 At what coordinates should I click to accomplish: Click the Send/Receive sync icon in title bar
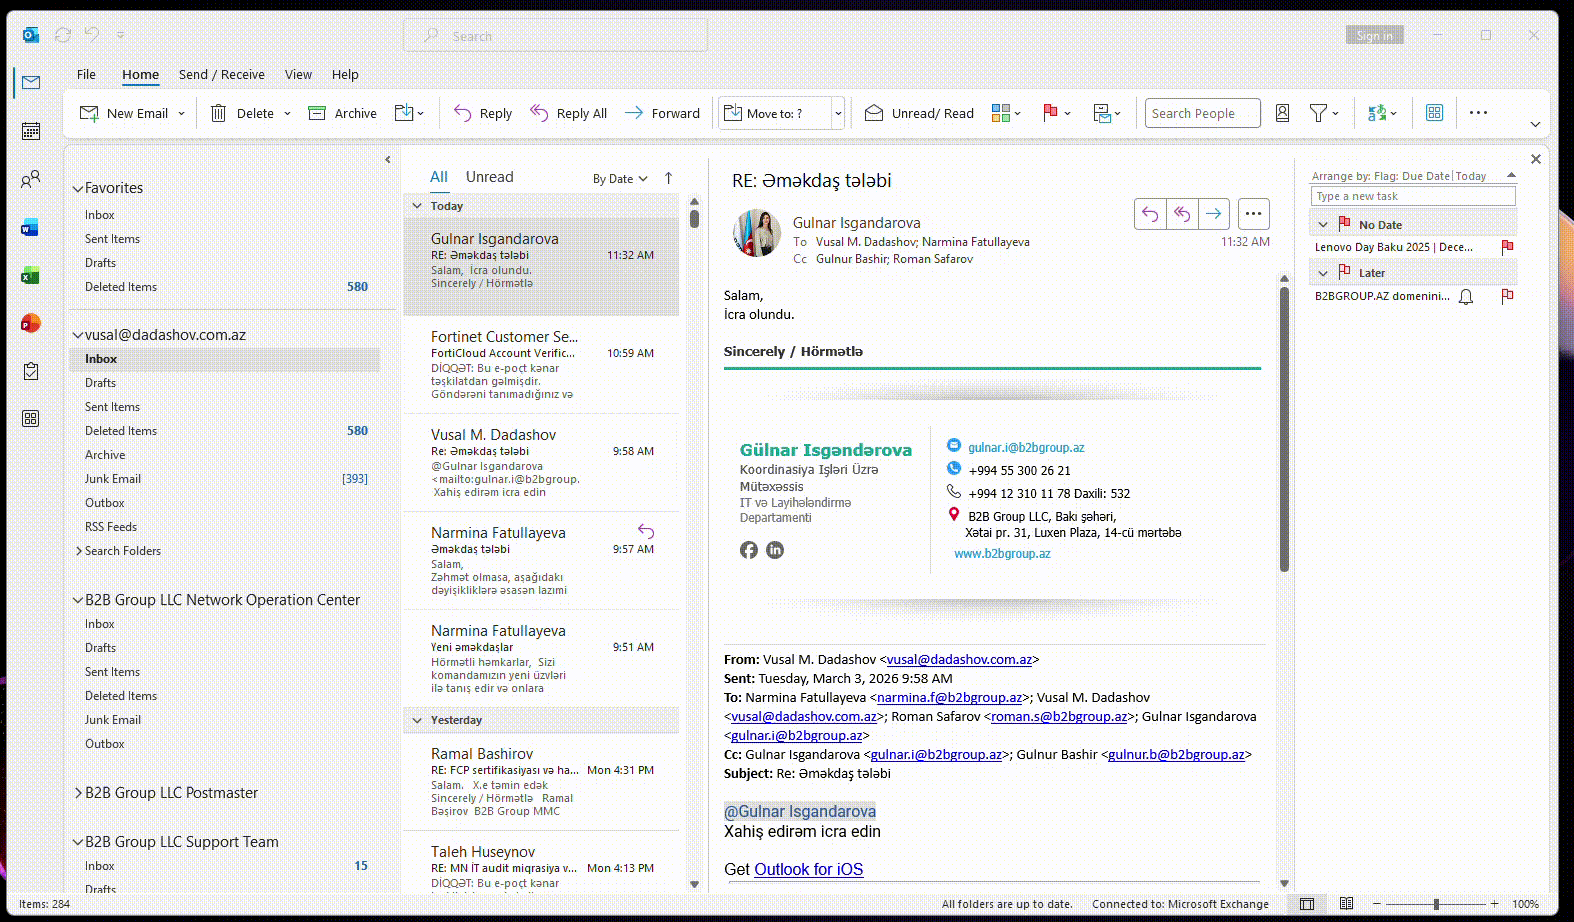tap(63, 35)
